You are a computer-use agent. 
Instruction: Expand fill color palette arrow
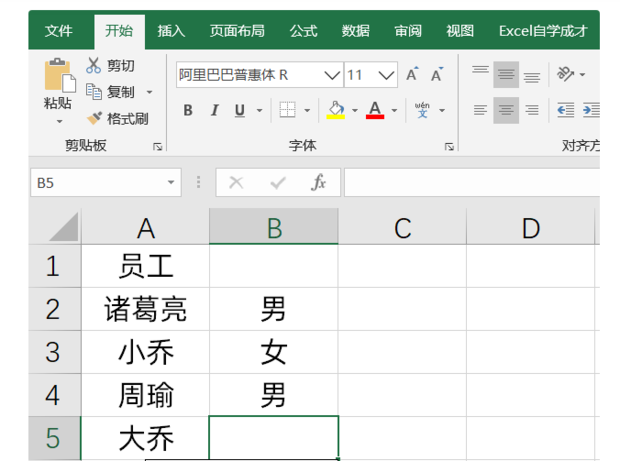(x=355, y=111)
